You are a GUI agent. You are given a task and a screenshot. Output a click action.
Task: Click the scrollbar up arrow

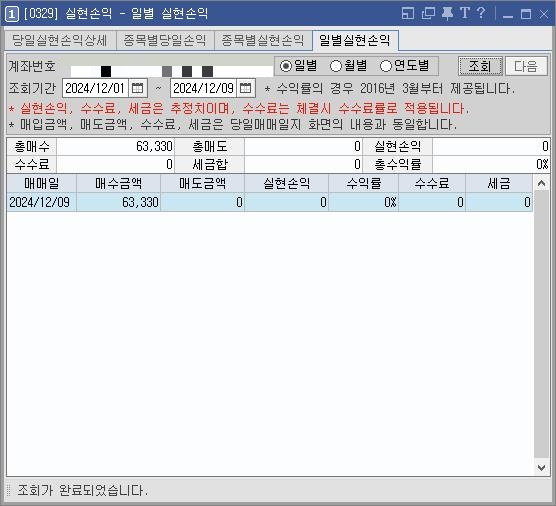(541, 183)
